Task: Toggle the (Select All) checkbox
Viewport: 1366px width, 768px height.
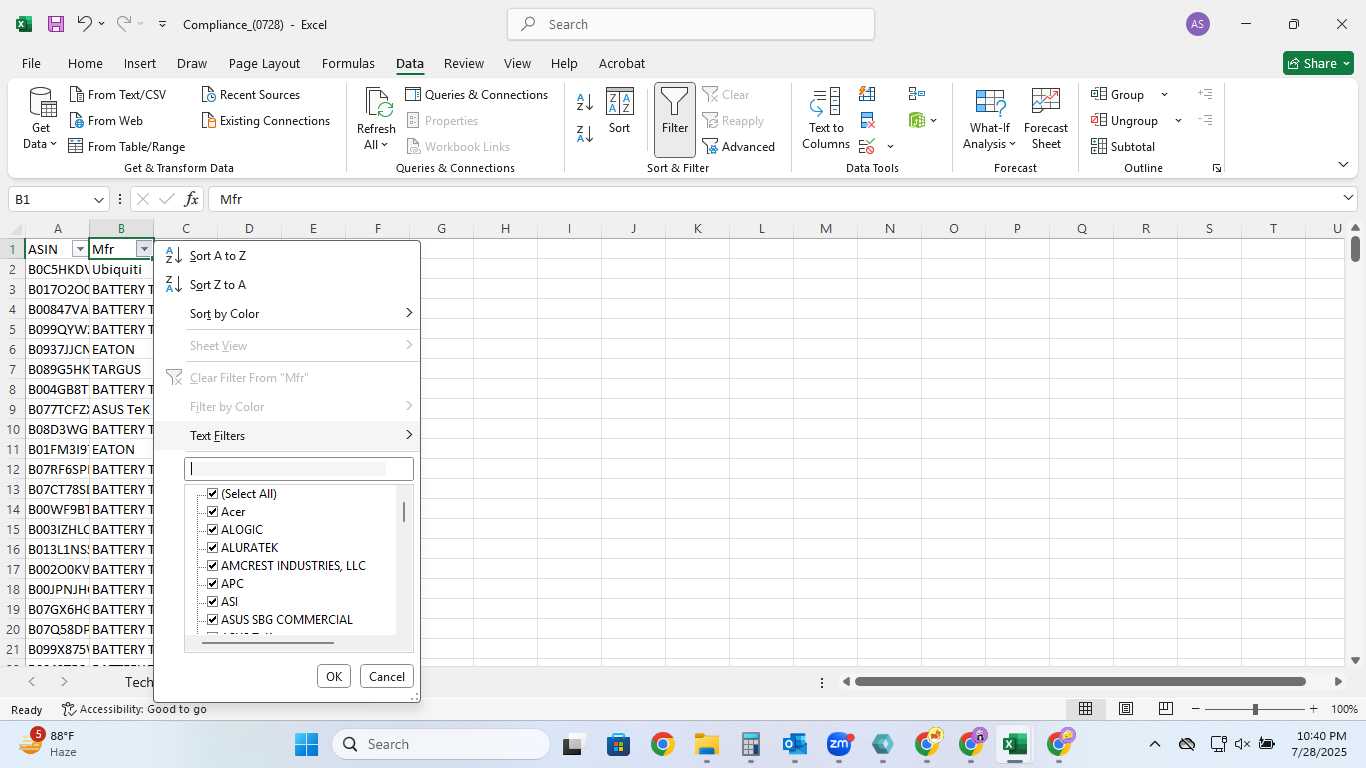Action: point(212,494)
